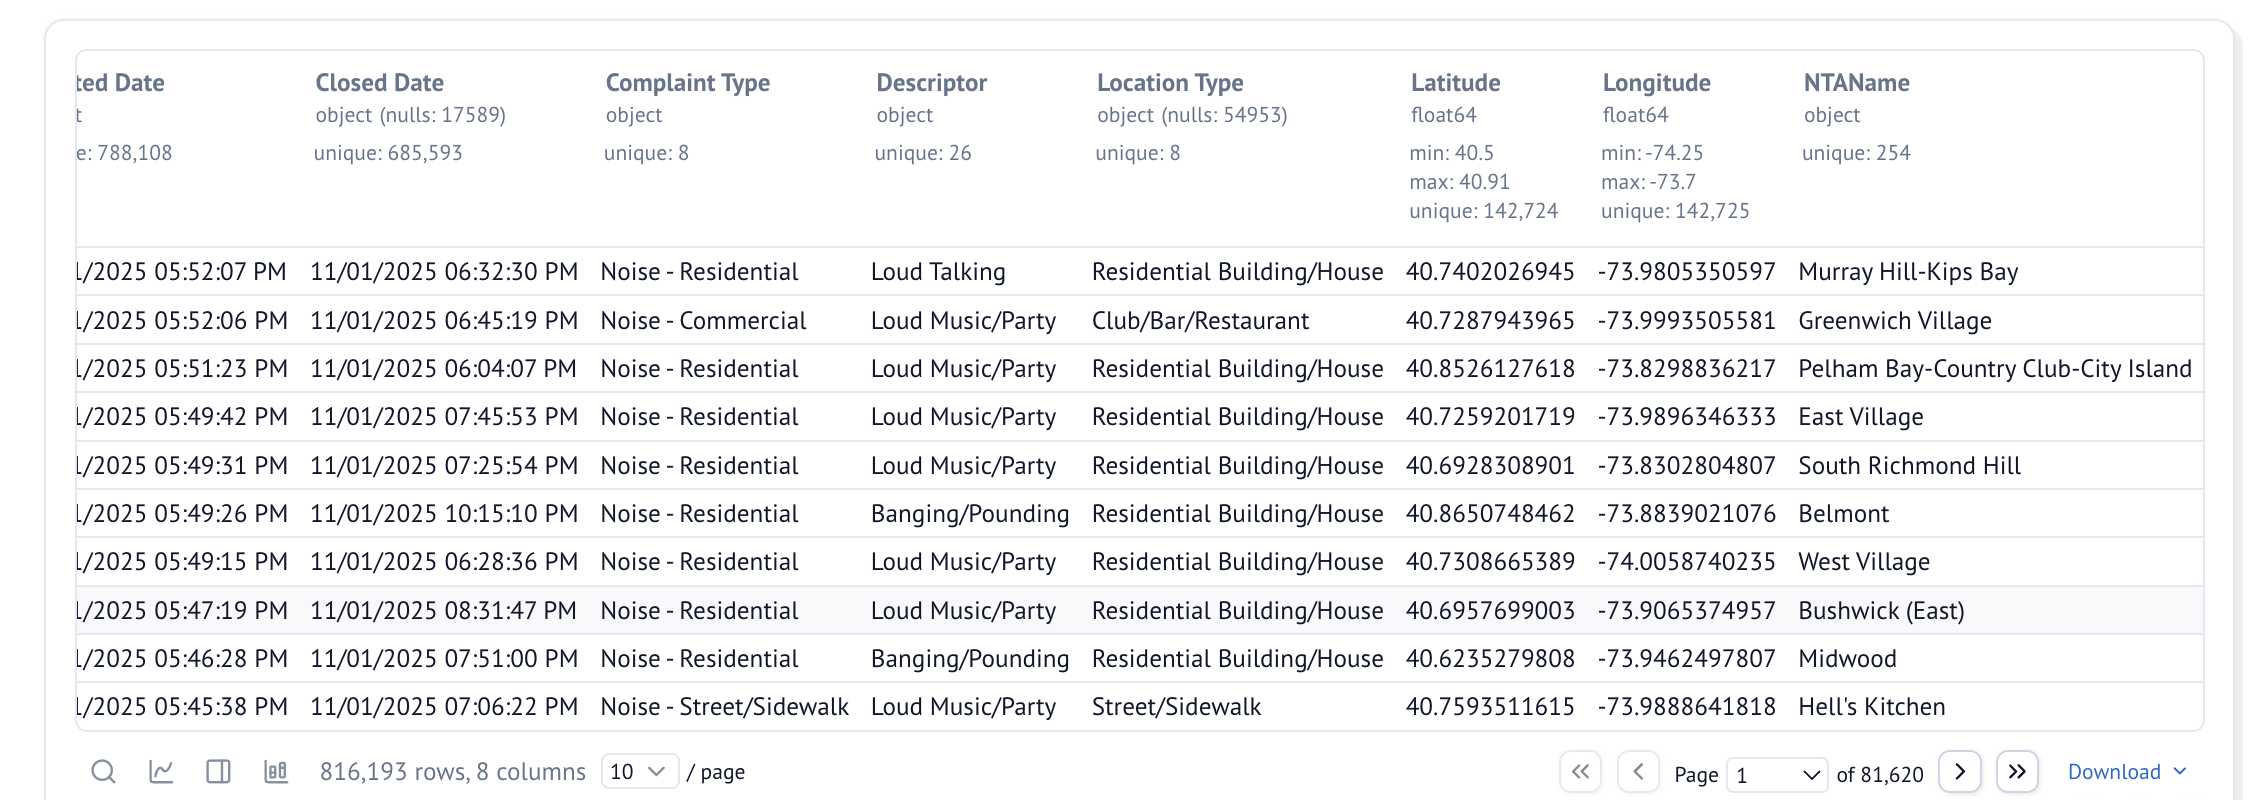Jump to the last page double arrow

pos(2017,771)
